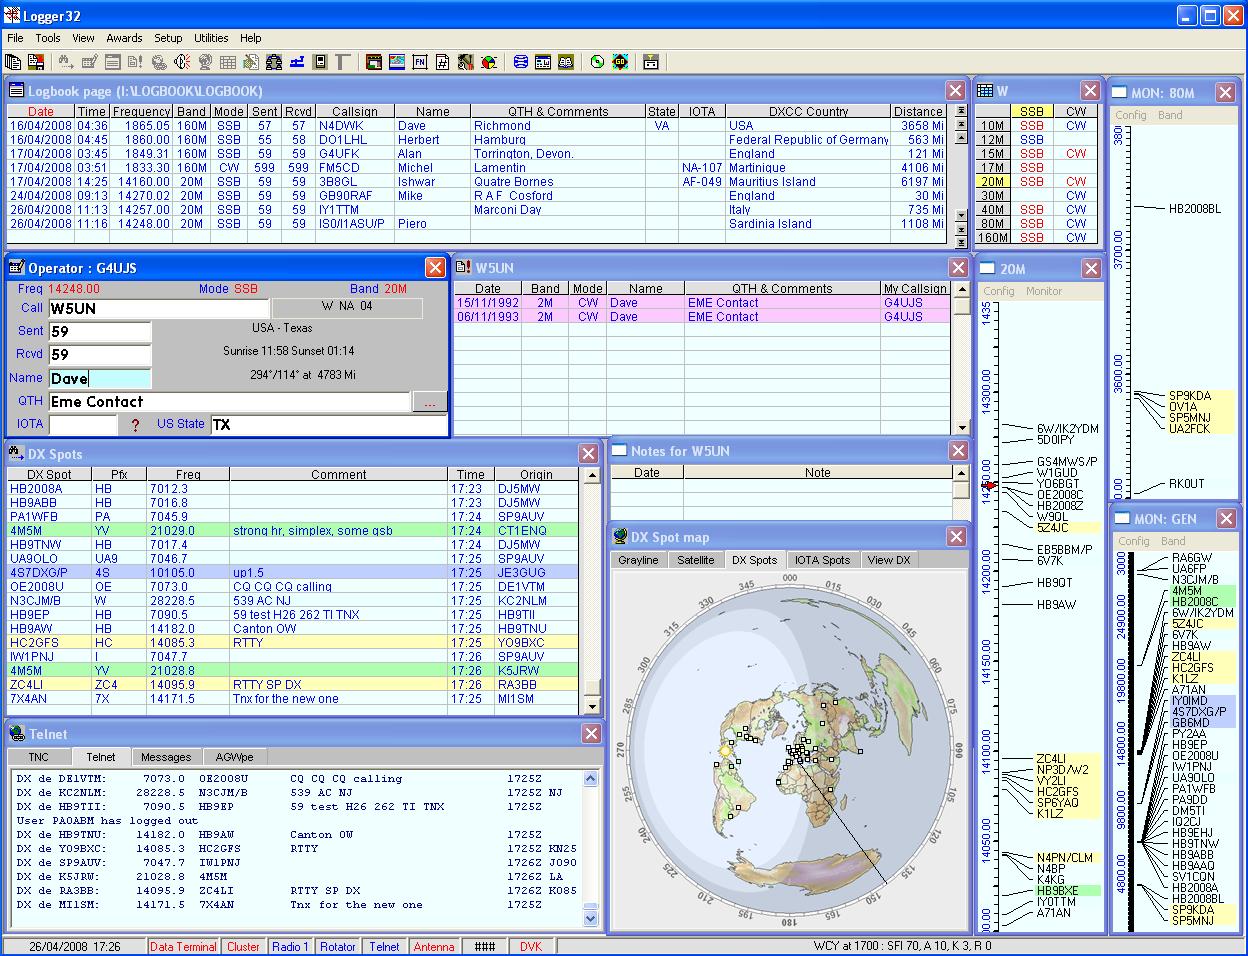Click the ... button beside QTH field
Viewport: 1248px width, 956px height.
(430, 402)
